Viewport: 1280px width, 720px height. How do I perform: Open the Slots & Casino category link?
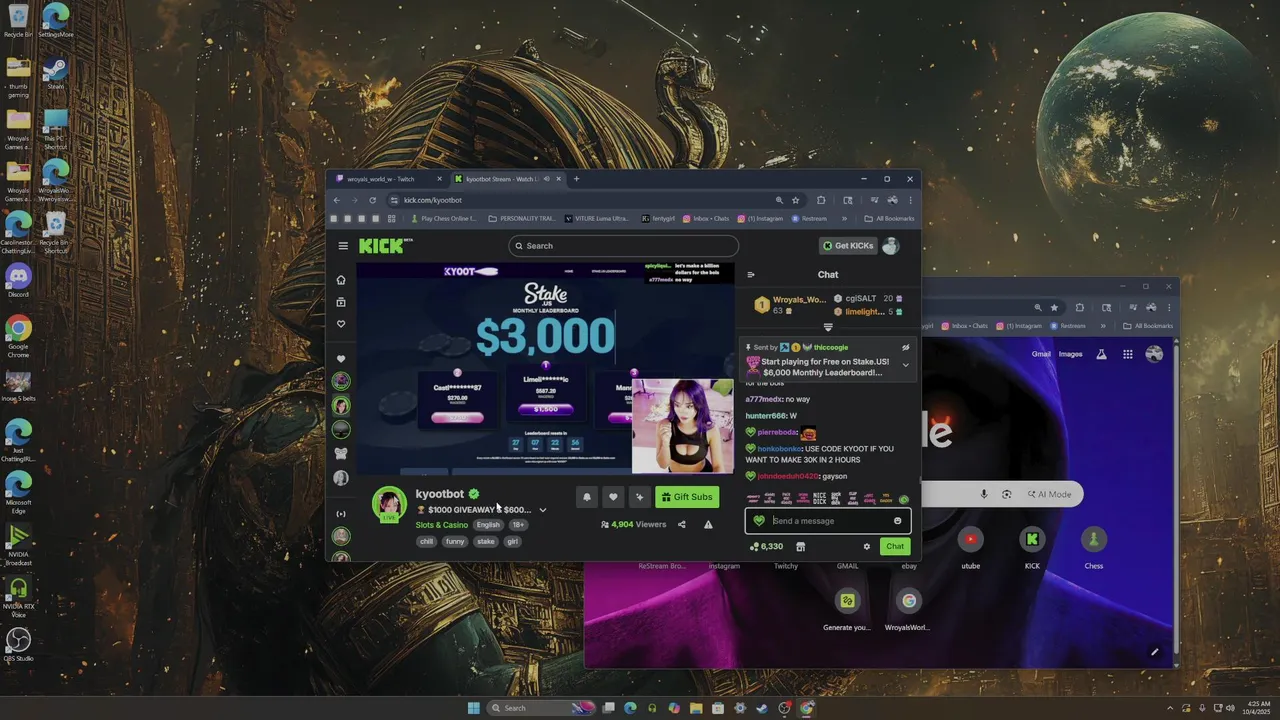pyautogui.click(x=442, y=525)
